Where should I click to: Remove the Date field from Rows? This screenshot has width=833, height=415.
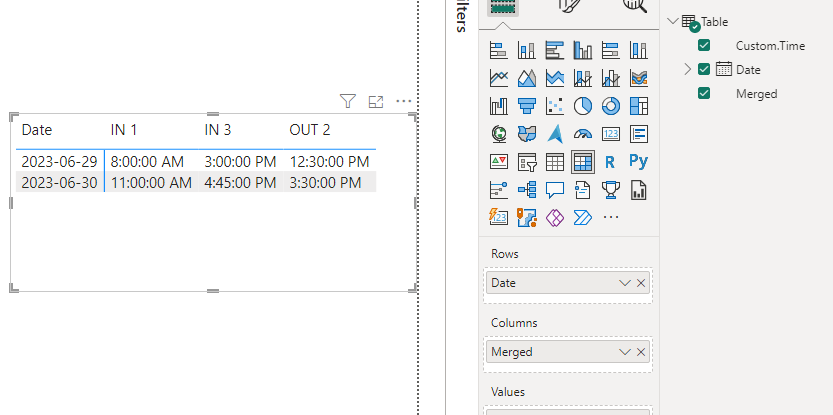pos(641,283)
